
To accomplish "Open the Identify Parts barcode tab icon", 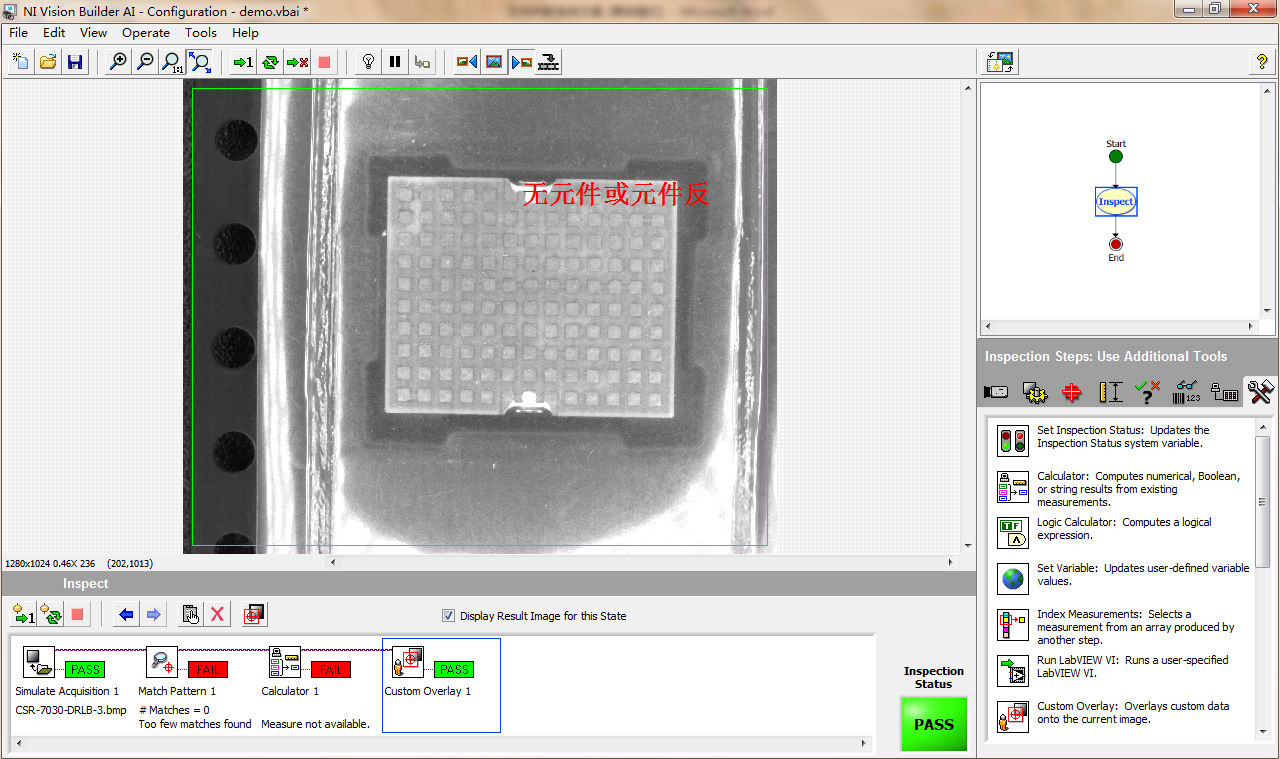I will (1186, 392).
